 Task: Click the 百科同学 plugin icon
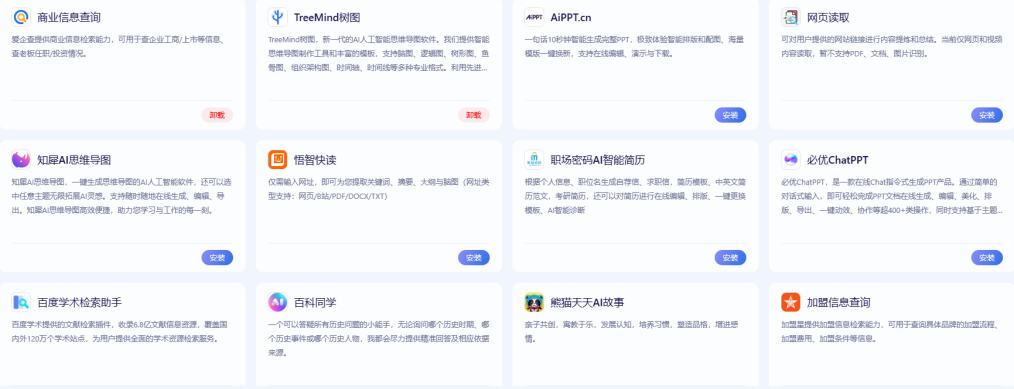(x=278, y=302)
